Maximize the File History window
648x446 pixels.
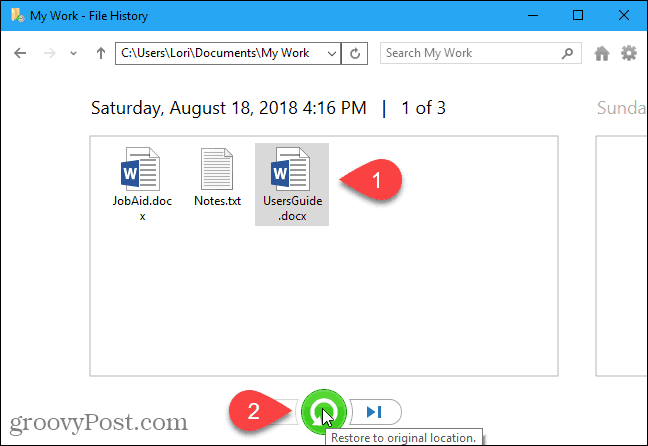click(578, 15)
